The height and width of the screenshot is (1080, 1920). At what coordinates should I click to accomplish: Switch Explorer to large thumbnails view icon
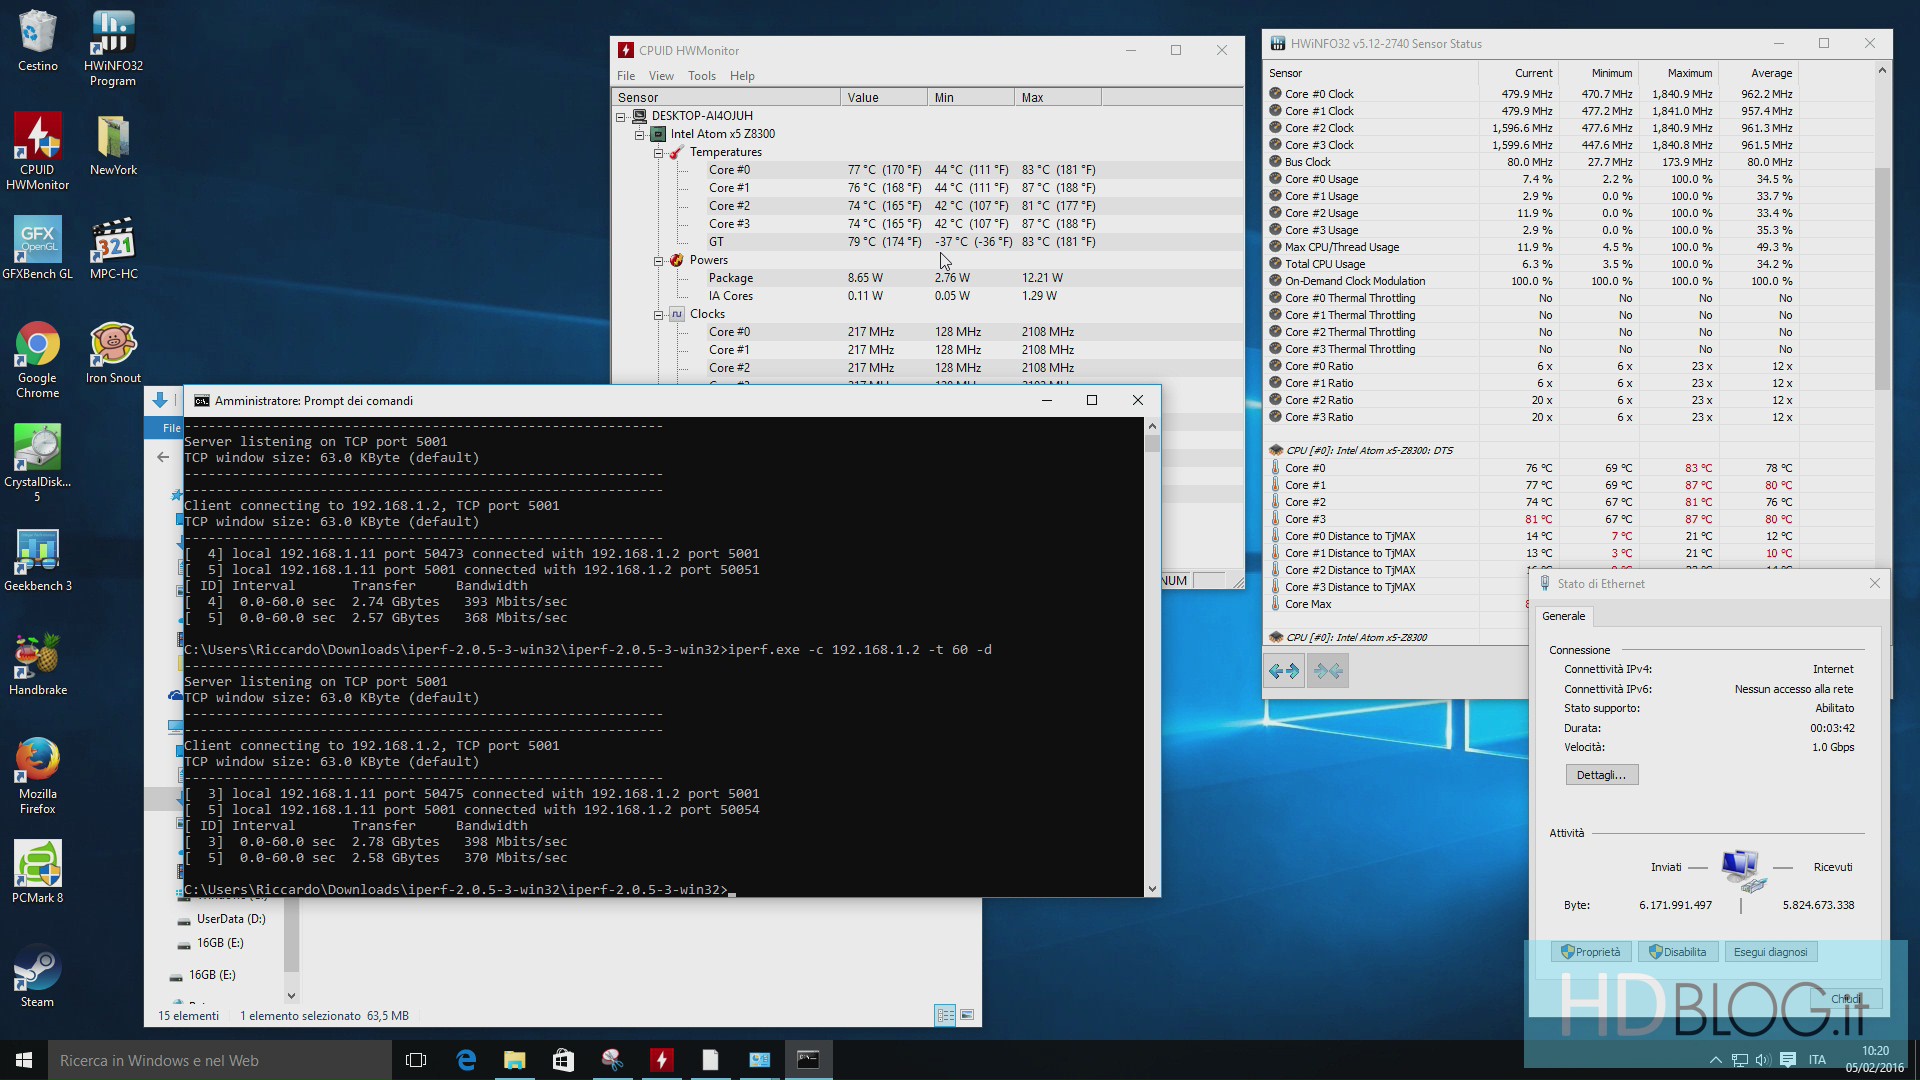[x=967, y=1015]
